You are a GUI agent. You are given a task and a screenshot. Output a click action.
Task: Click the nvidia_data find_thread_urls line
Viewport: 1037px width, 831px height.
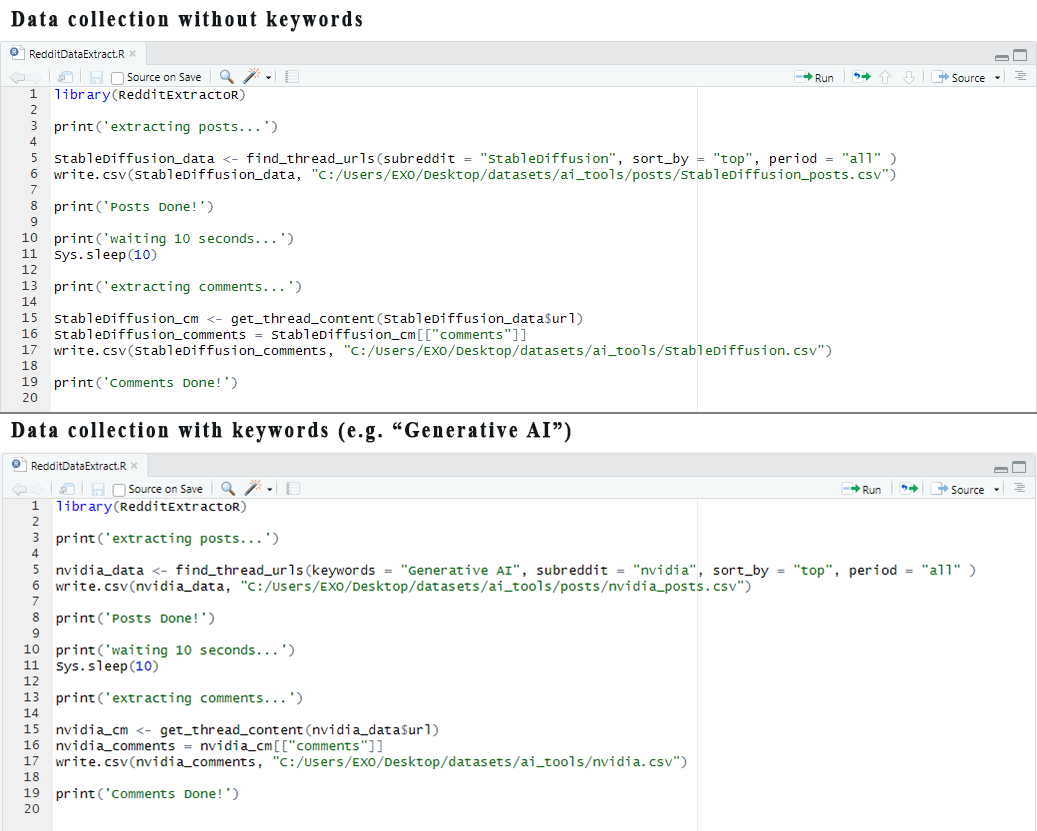[515, 571]
